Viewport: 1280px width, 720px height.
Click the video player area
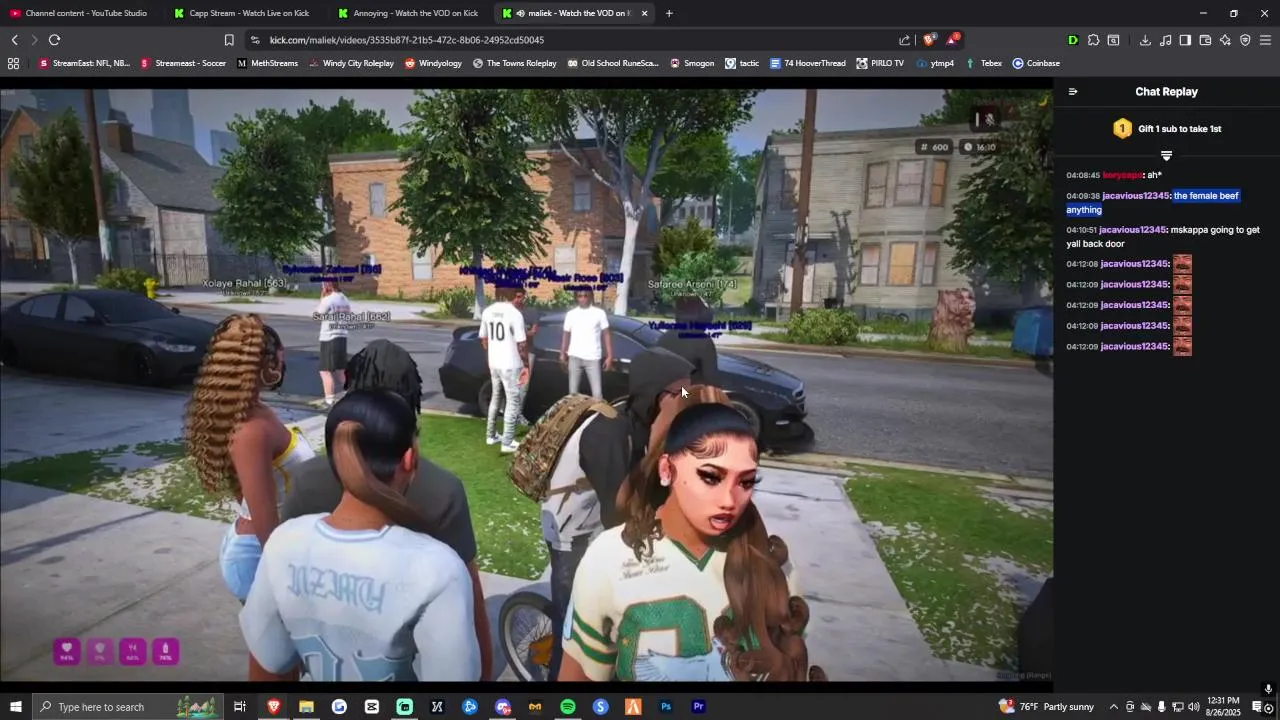pyautogui.click(x=526, y=385)
